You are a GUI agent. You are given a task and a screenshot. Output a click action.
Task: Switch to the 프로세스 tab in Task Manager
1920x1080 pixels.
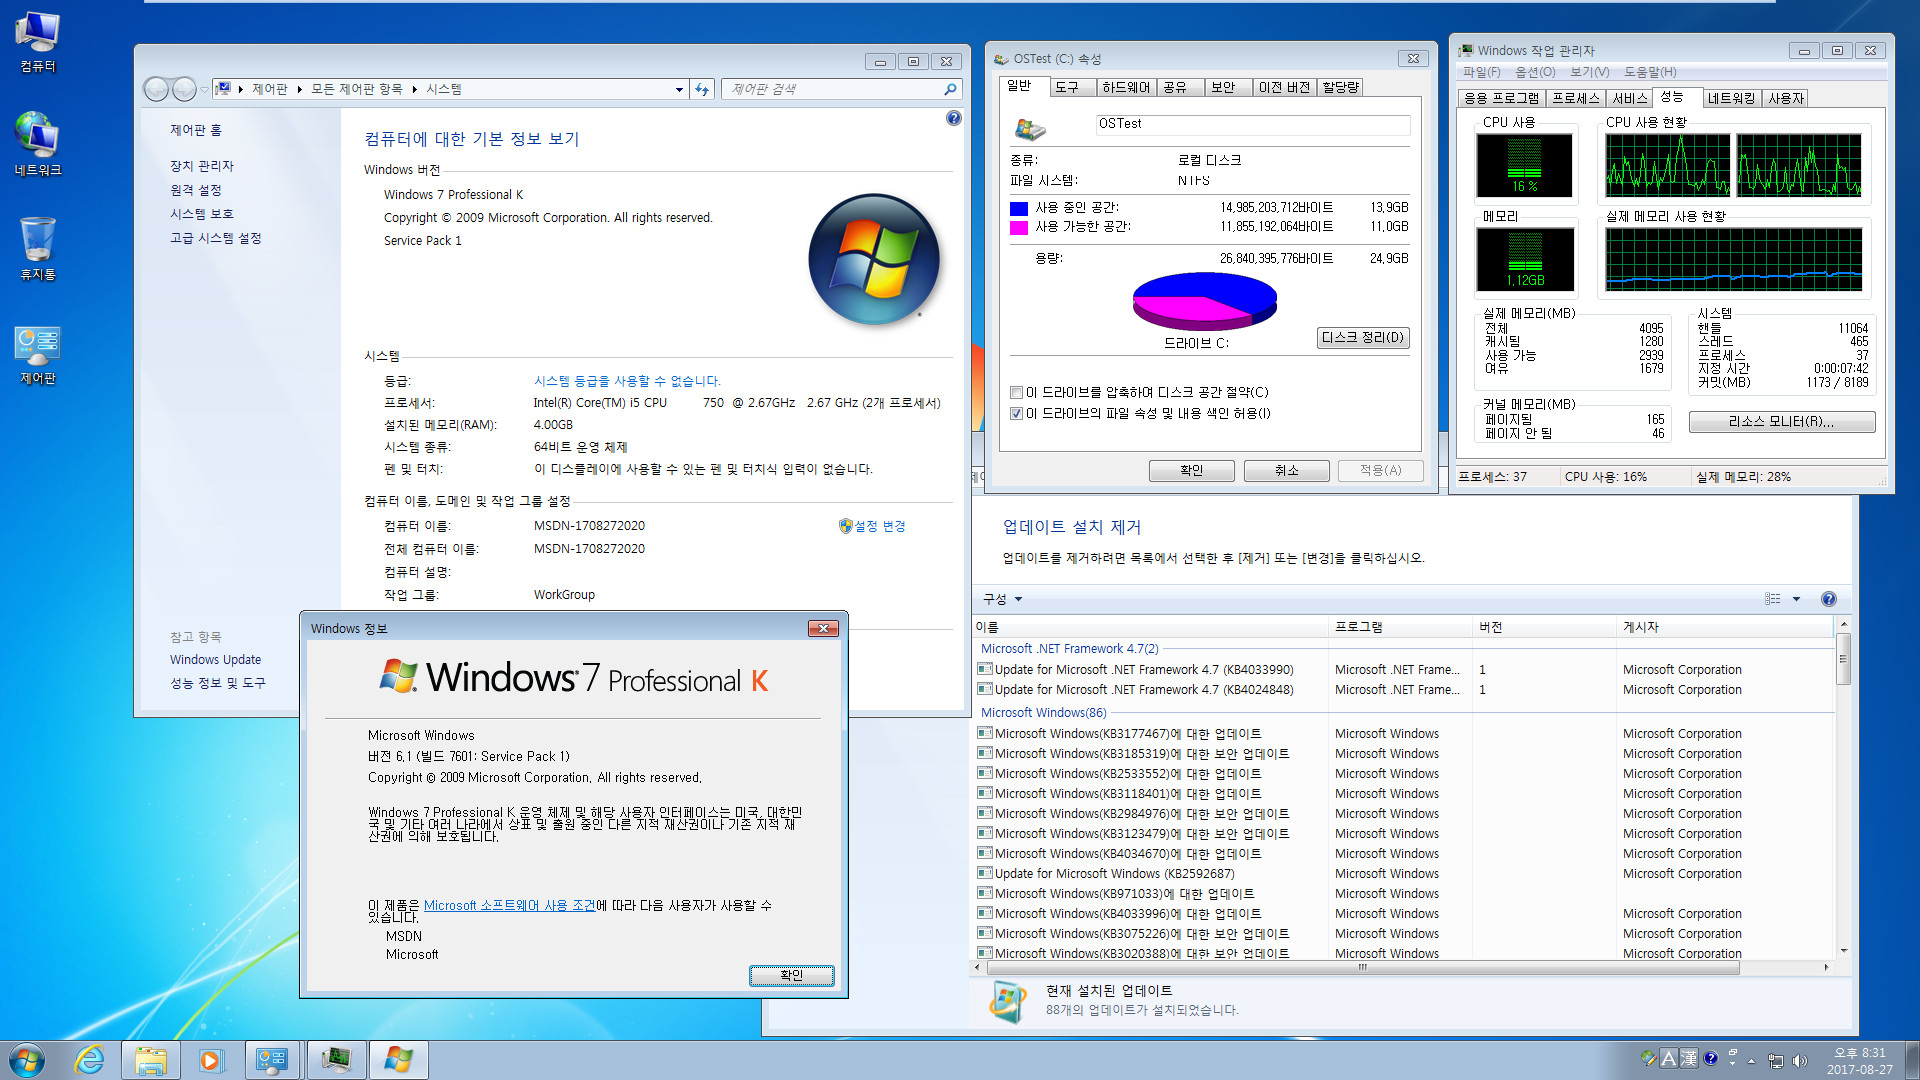click(x=1576, y=98)
